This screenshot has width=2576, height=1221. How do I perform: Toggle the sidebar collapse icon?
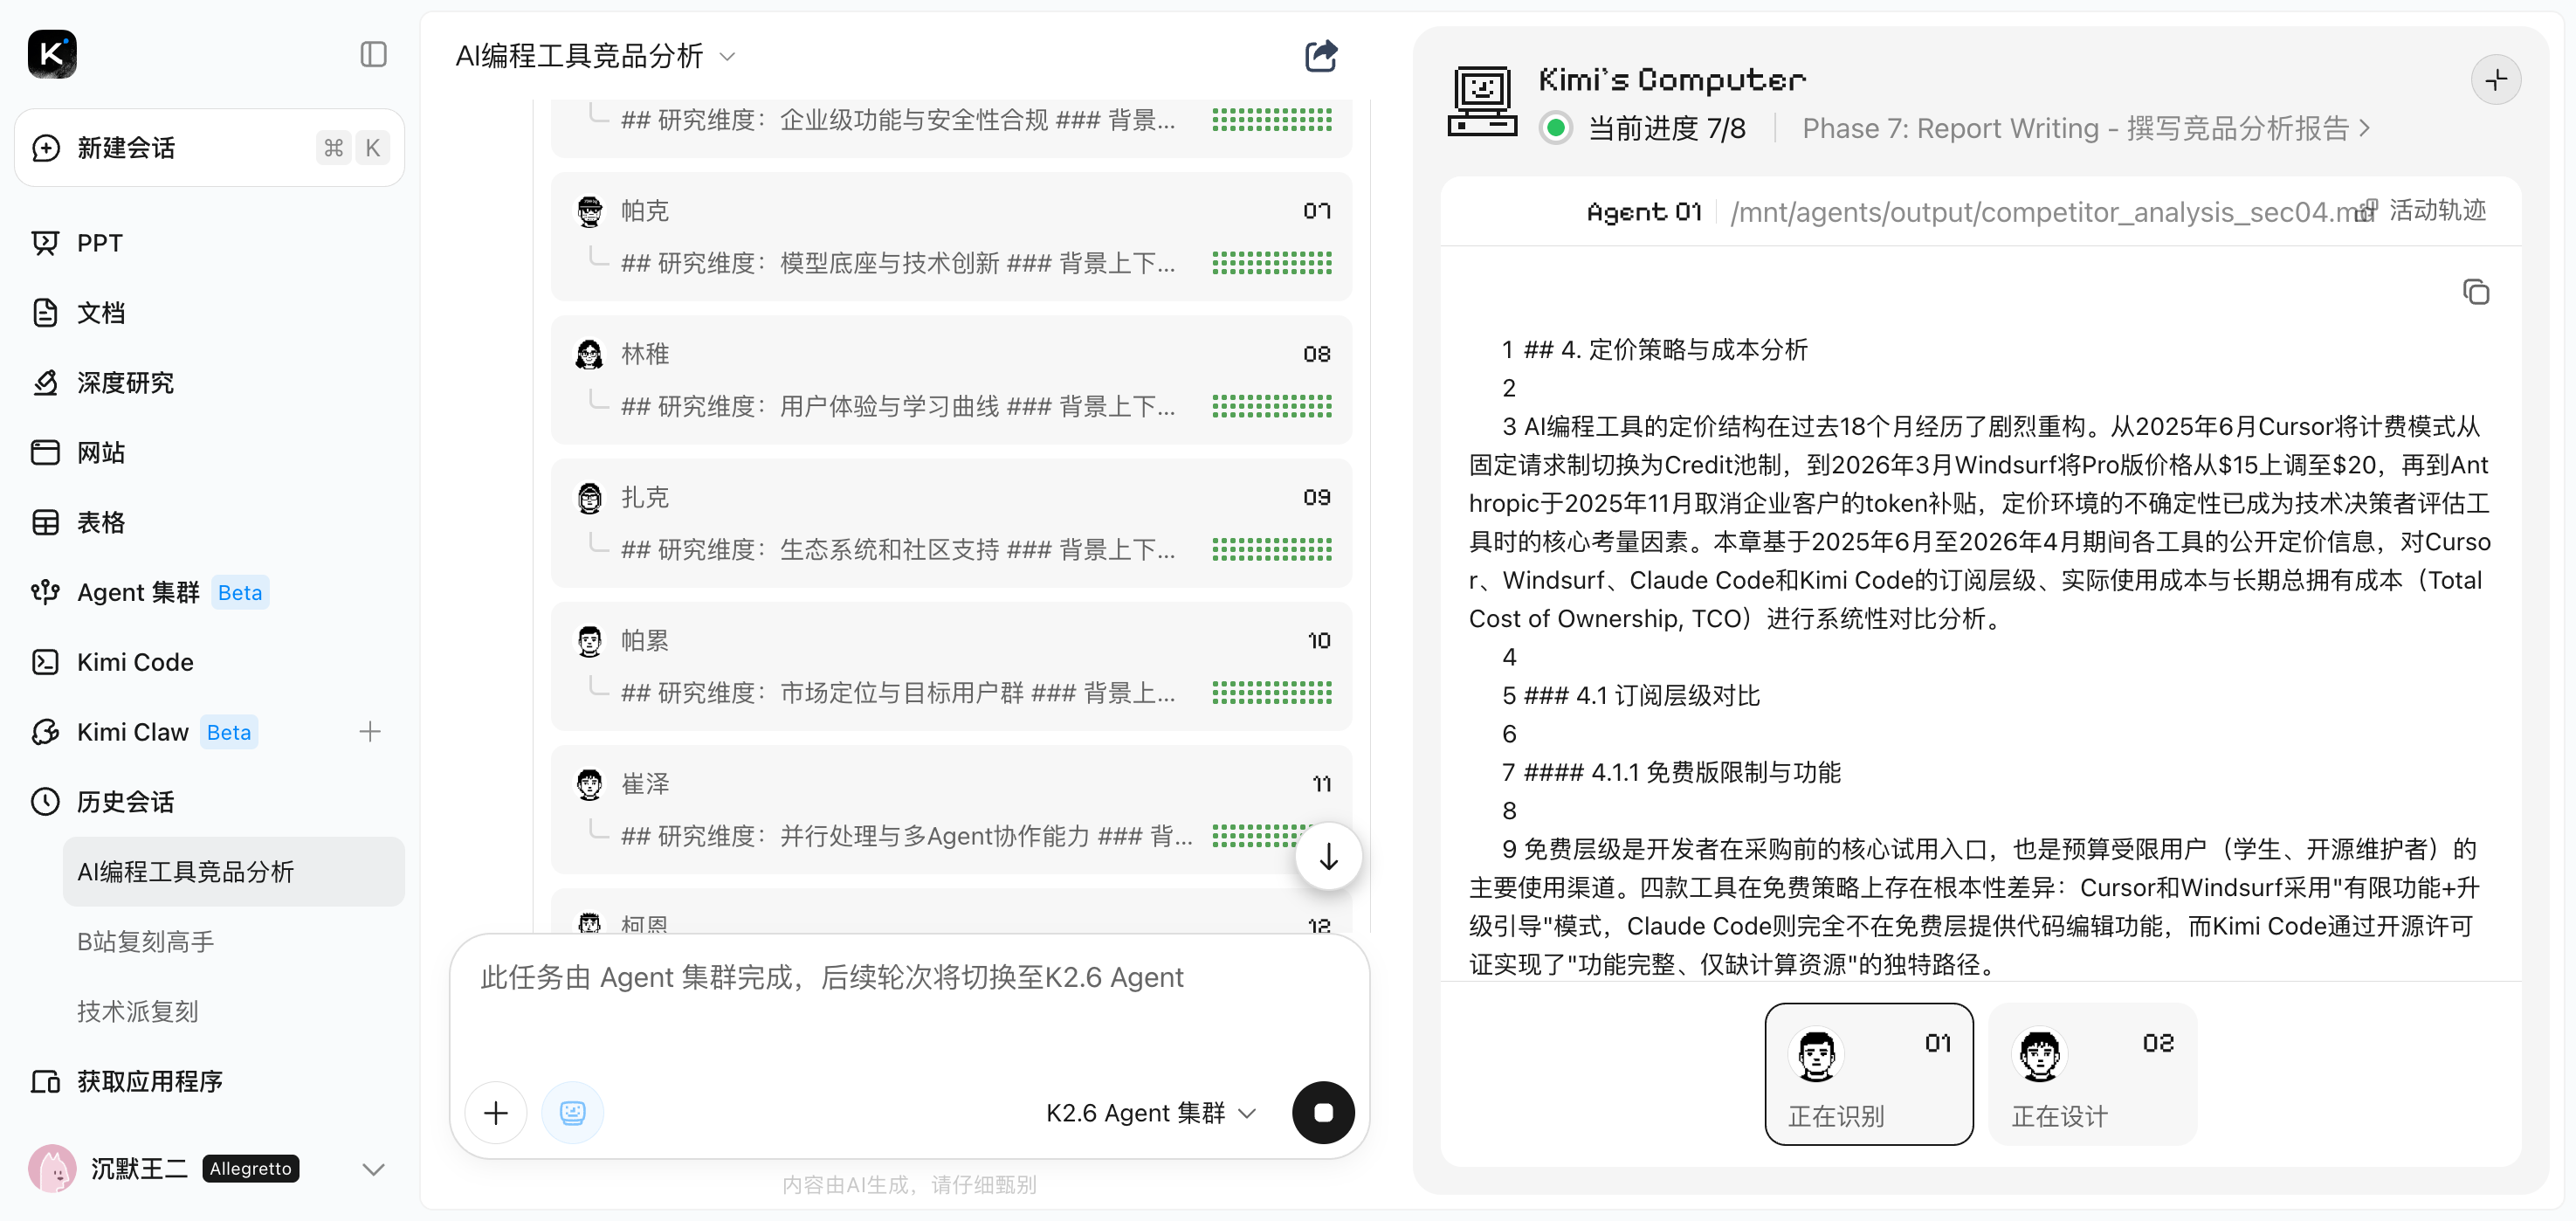[373, 54]
